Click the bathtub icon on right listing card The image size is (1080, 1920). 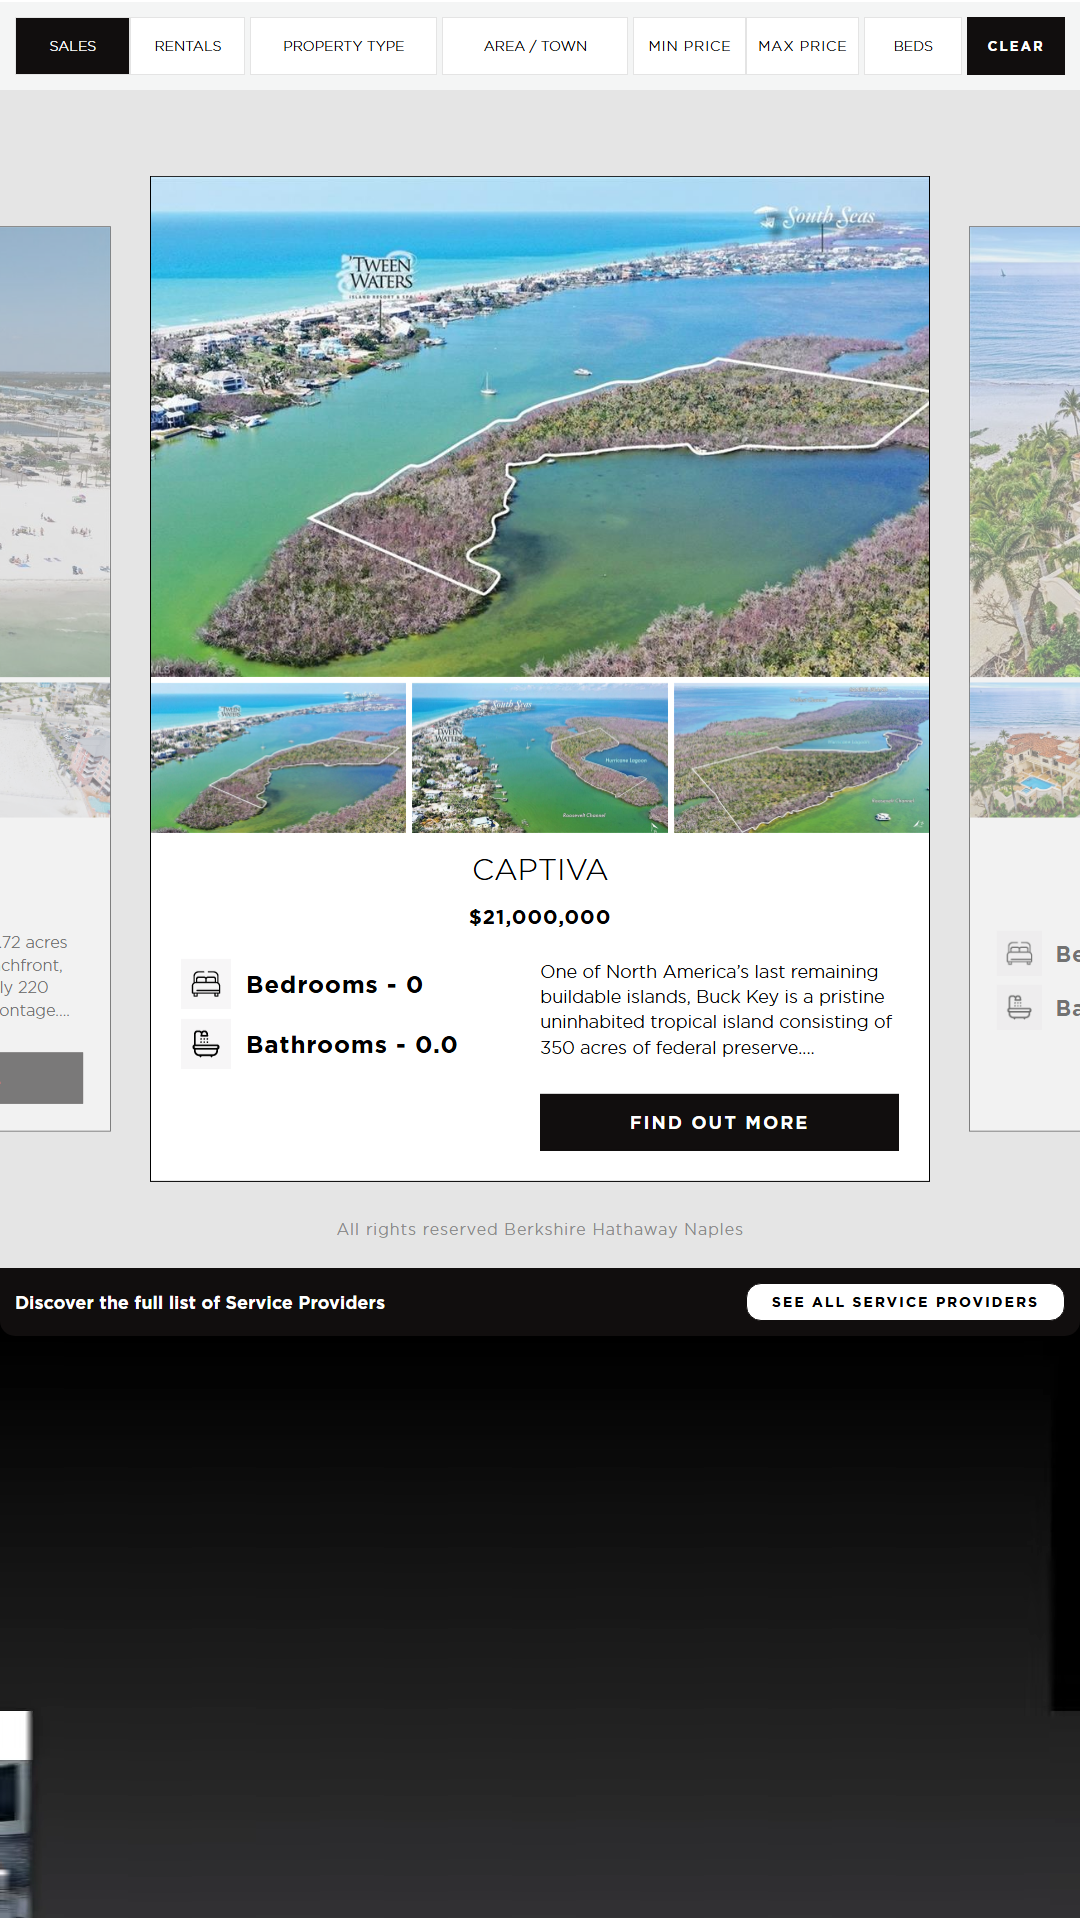tap(1019, 1007)
